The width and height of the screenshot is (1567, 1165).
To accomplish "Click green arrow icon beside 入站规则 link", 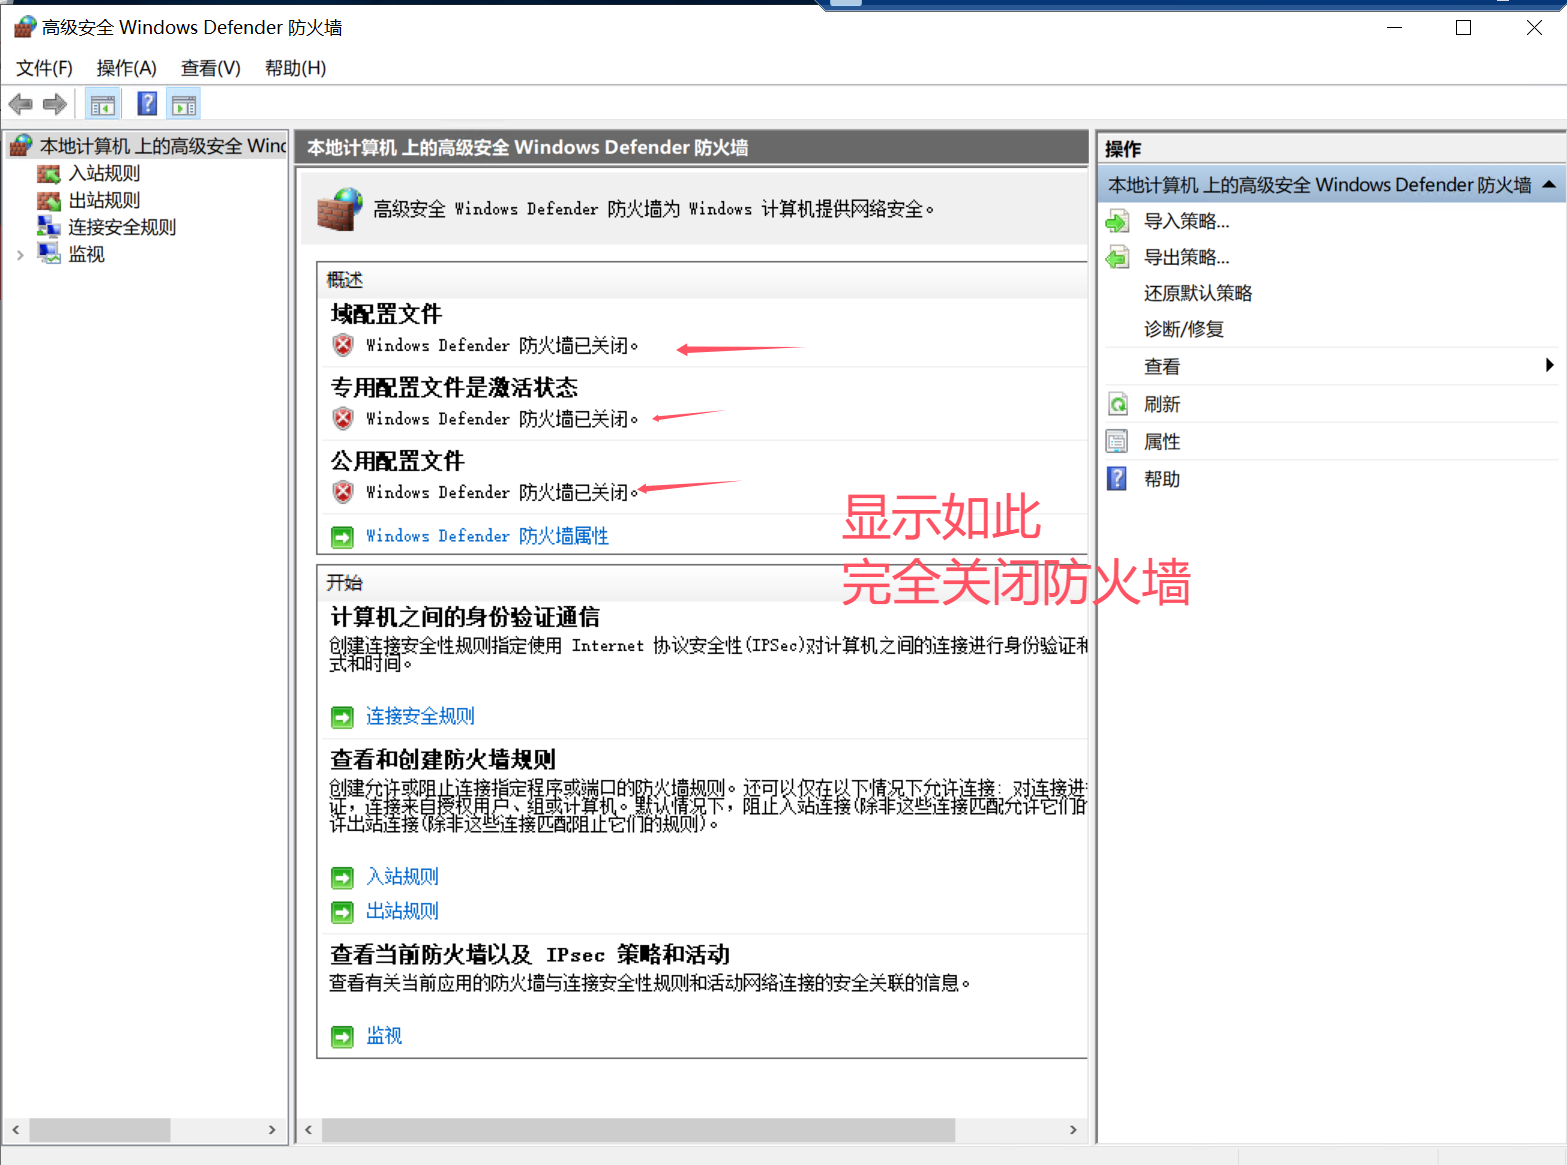I will pyautogui.click(x=343, y=878).
